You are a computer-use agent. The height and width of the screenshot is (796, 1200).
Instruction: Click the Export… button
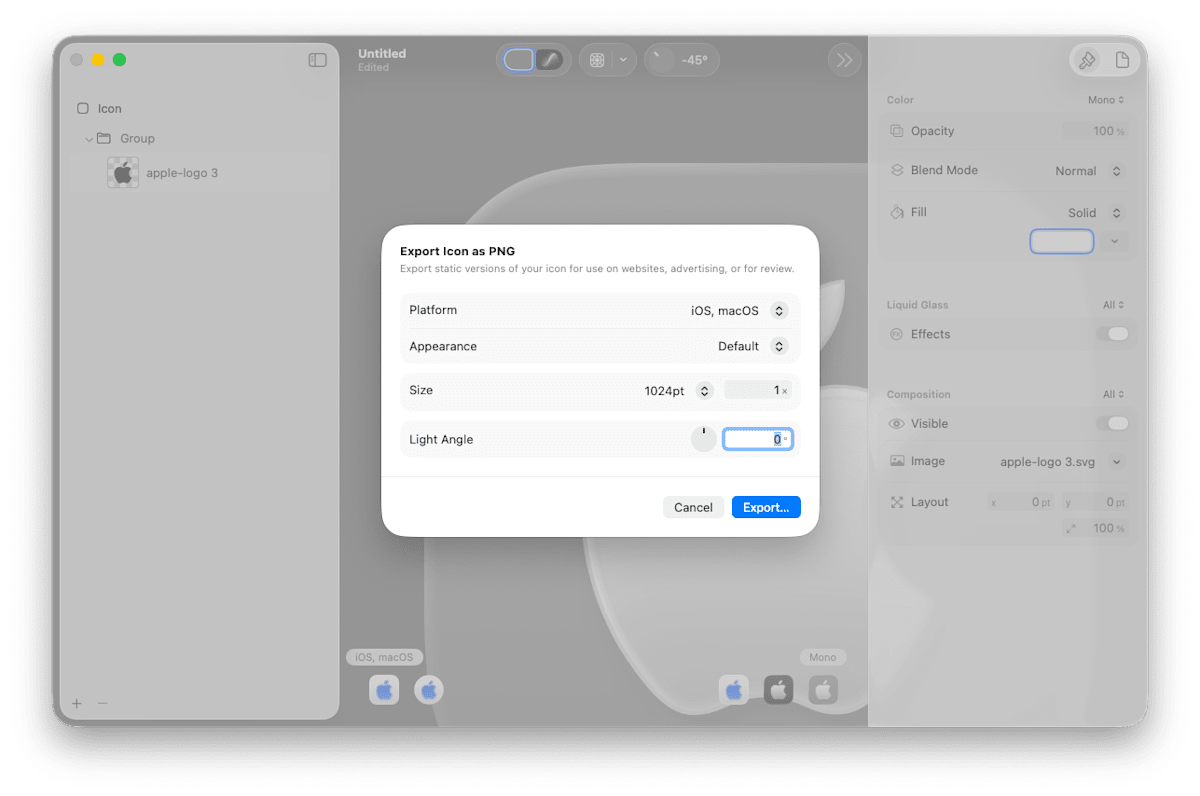click(x=766, y=507)
